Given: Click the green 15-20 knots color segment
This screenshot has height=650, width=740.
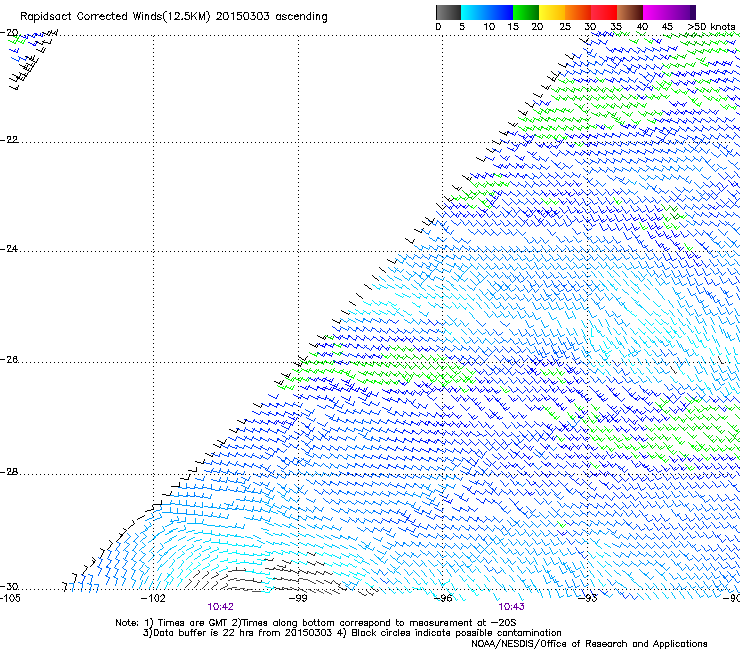Looking at the screenshot, I should 526,12.
